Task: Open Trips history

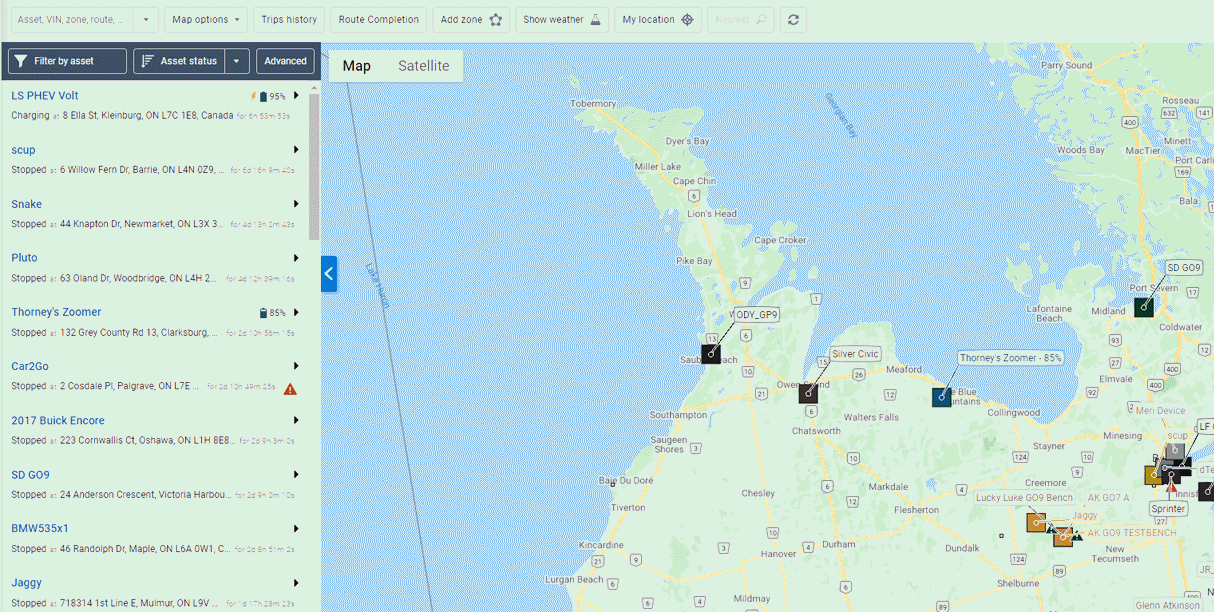Action: (x=289, y=20)
